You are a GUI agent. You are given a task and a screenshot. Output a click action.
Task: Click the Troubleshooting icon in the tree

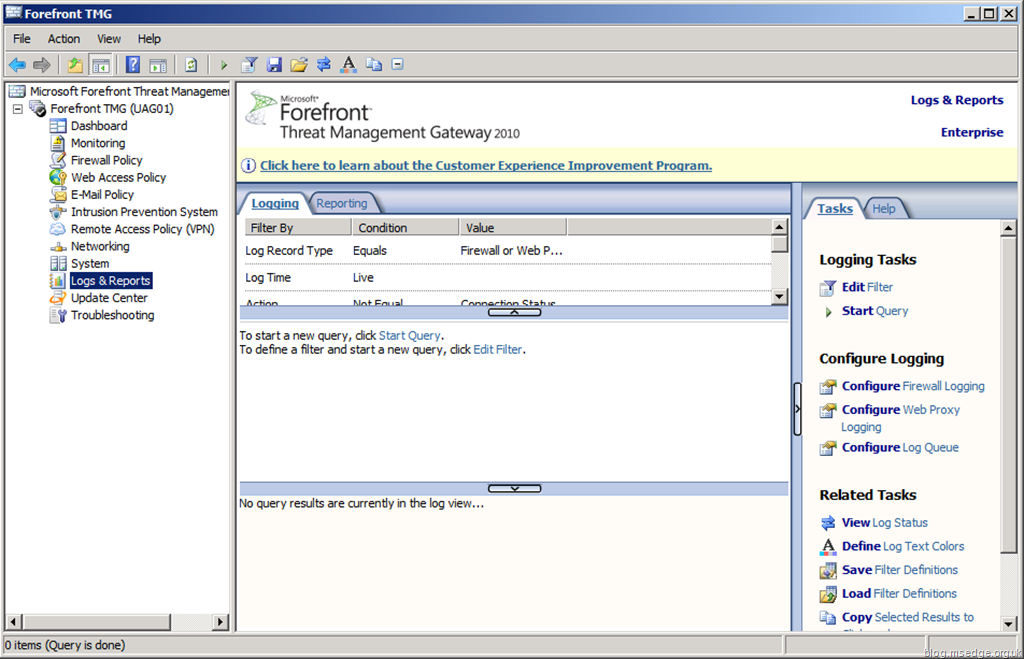pyautogui.click(x=58, y=315)
